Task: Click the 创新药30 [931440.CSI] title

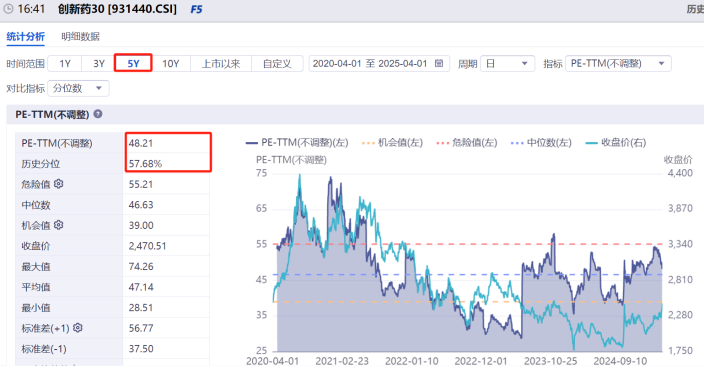Action: [117, 9]
